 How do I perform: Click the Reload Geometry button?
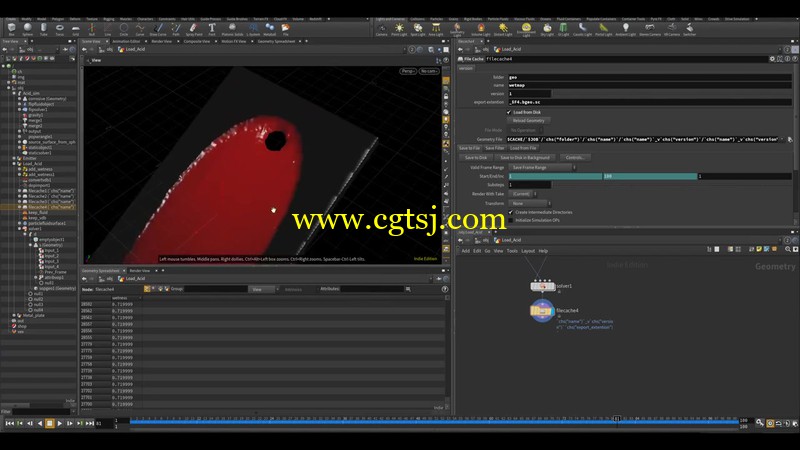point(529,121)
